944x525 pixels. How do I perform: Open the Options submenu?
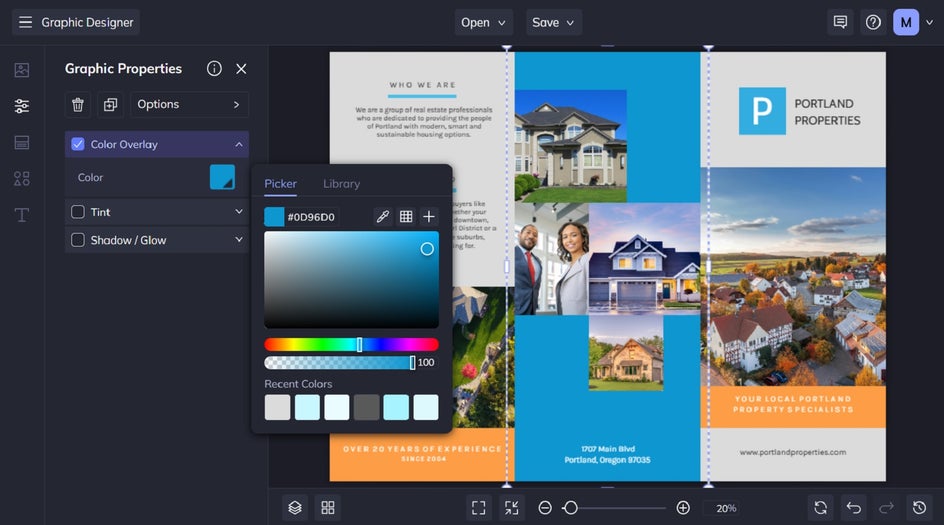[189, 105]
